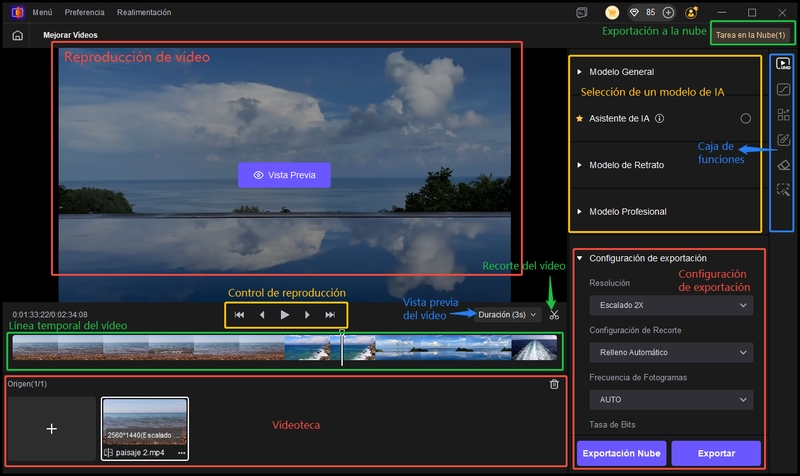Skip to the start of video
This screenshot has height=476, width=800.
click(240, 315)
